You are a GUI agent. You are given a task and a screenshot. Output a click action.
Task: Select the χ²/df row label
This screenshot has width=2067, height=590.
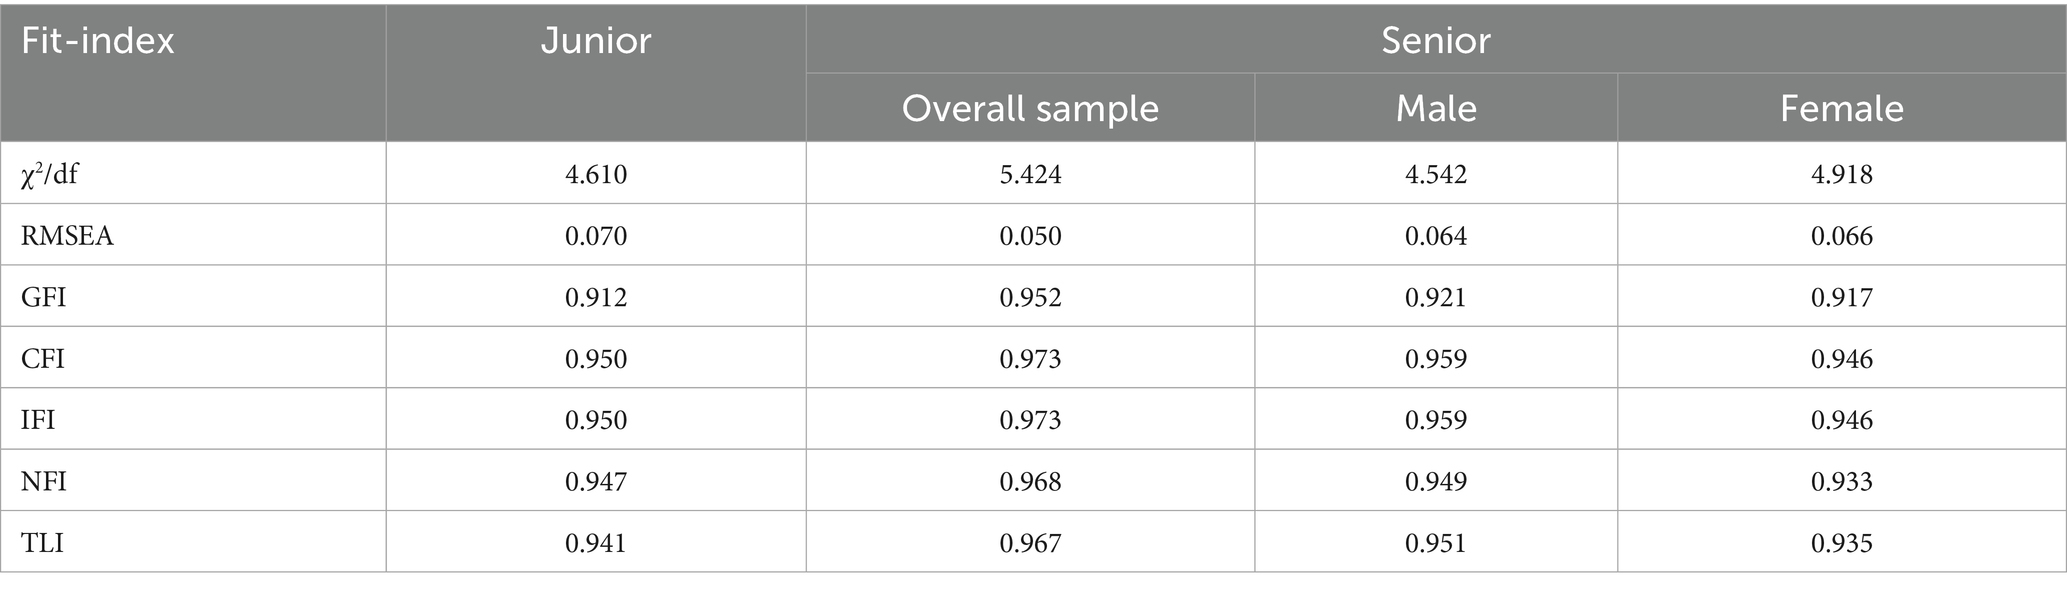(x=50, y=175)
